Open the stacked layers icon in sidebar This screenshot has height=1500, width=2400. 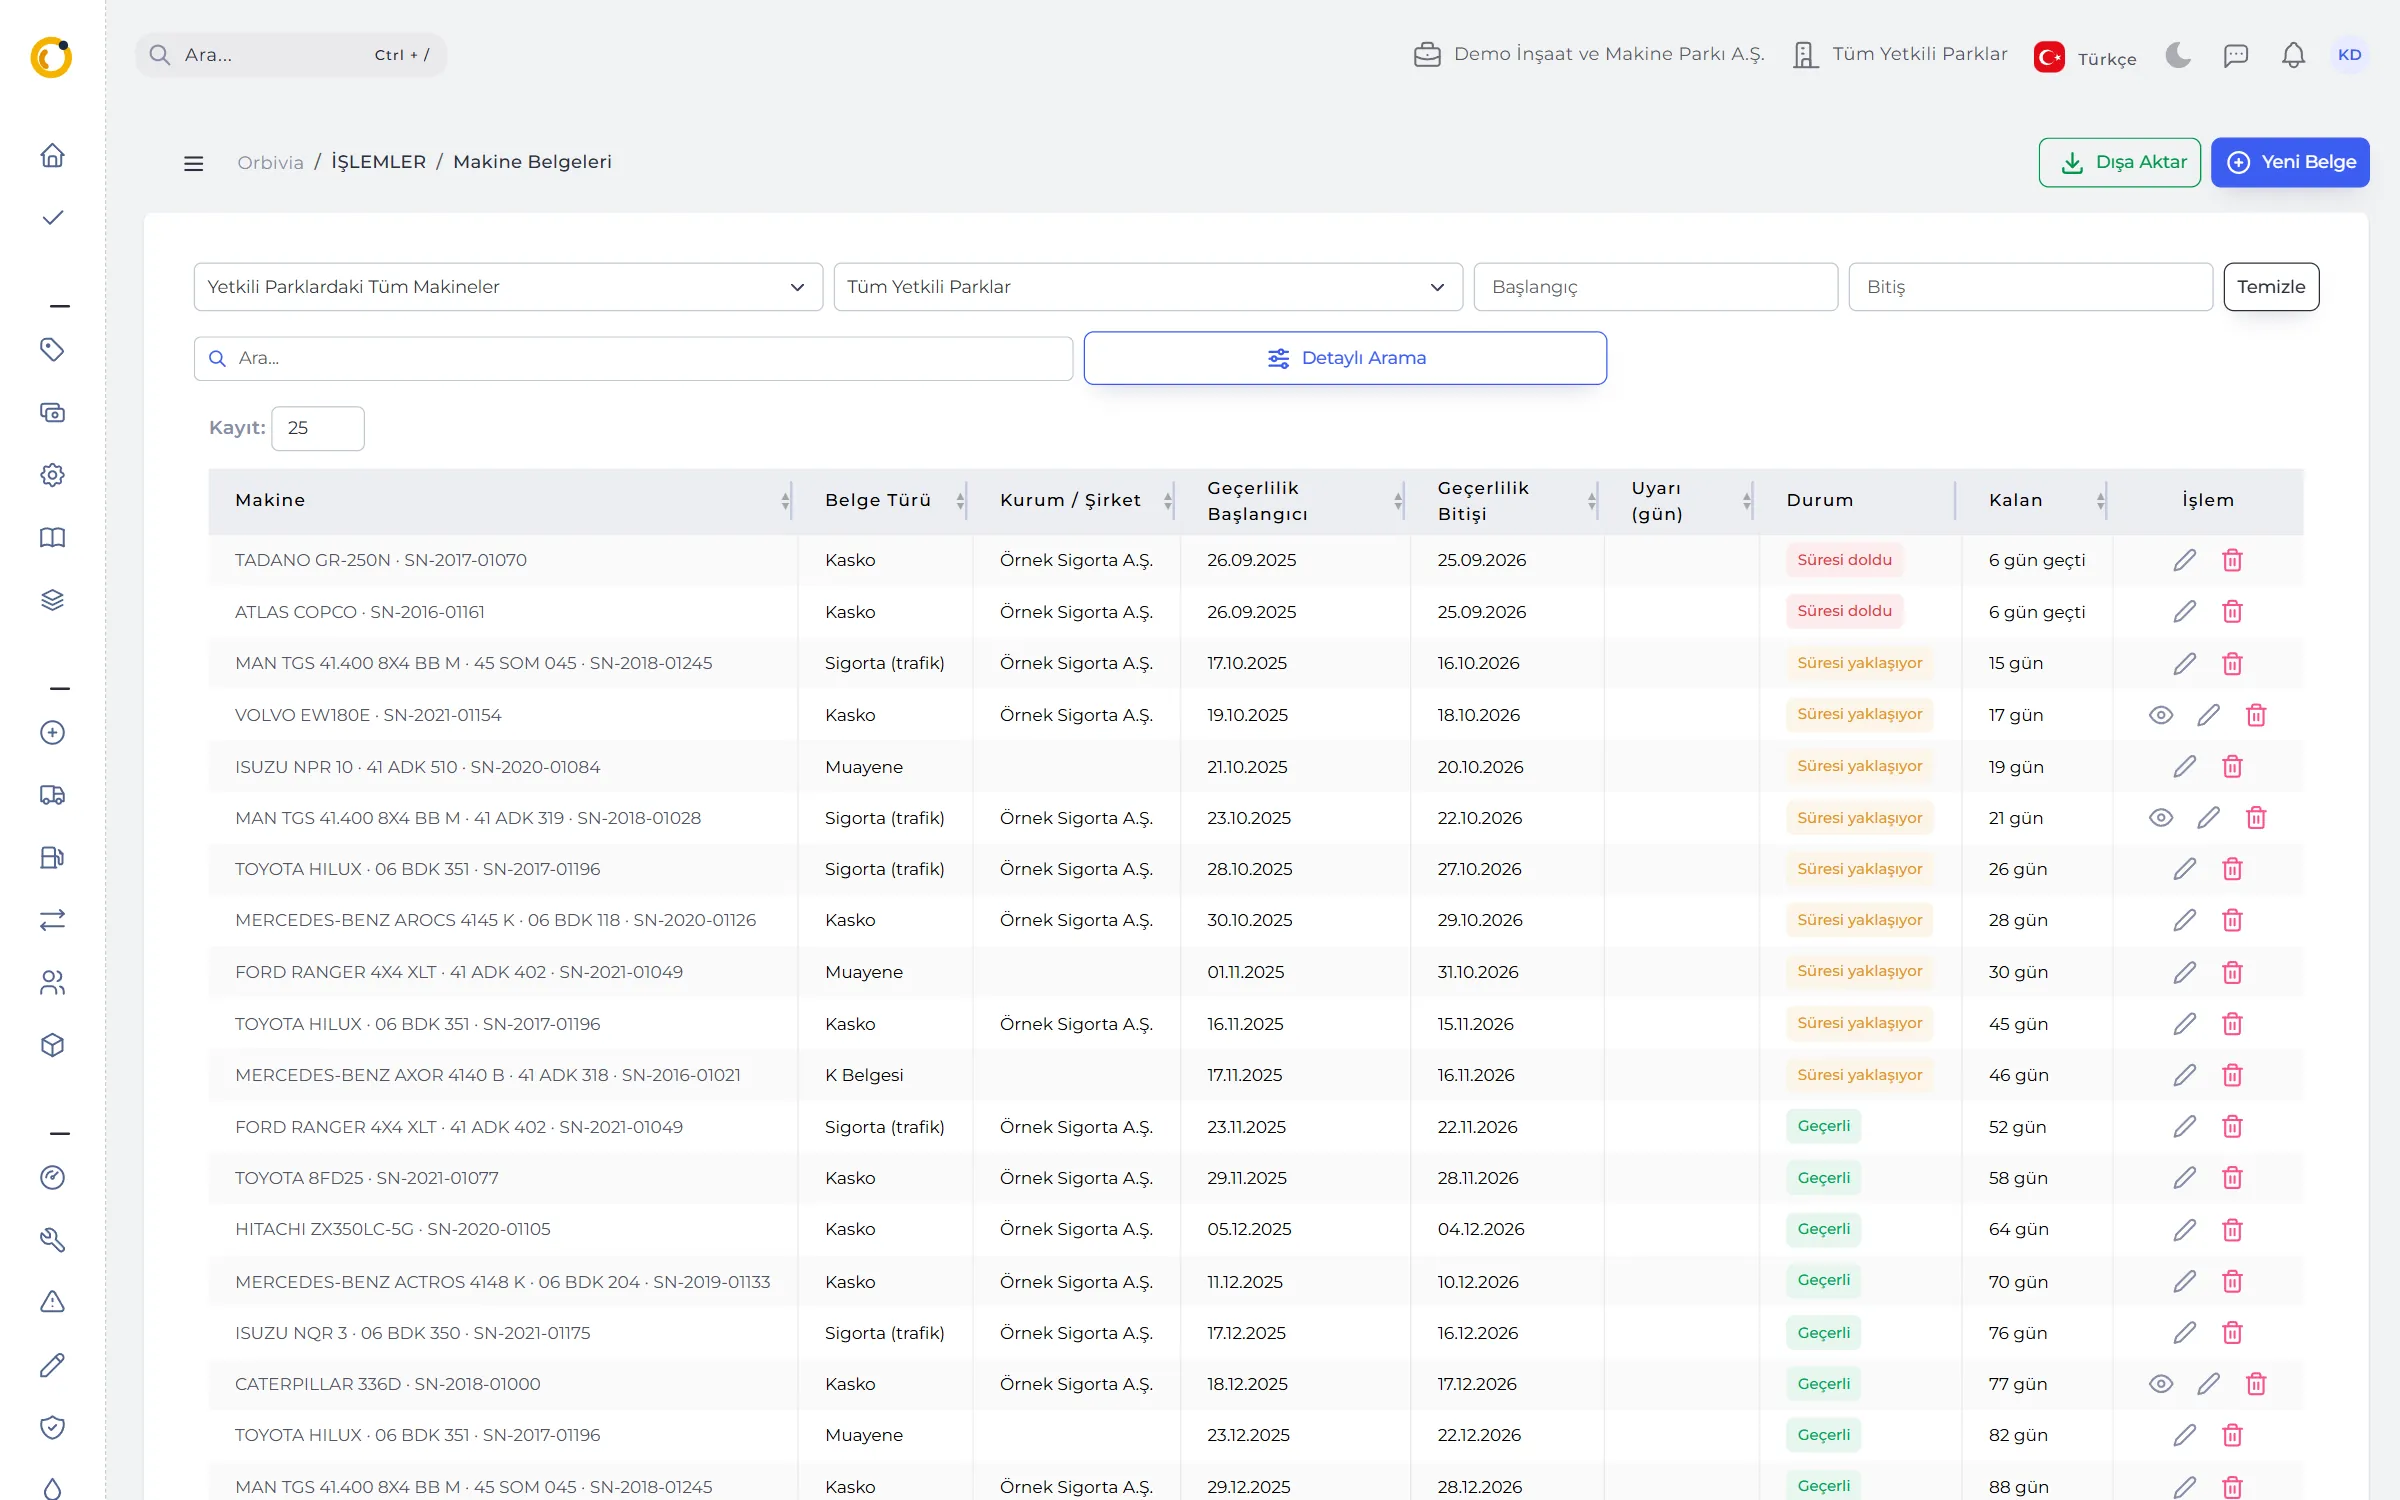[x=52, y=599]
